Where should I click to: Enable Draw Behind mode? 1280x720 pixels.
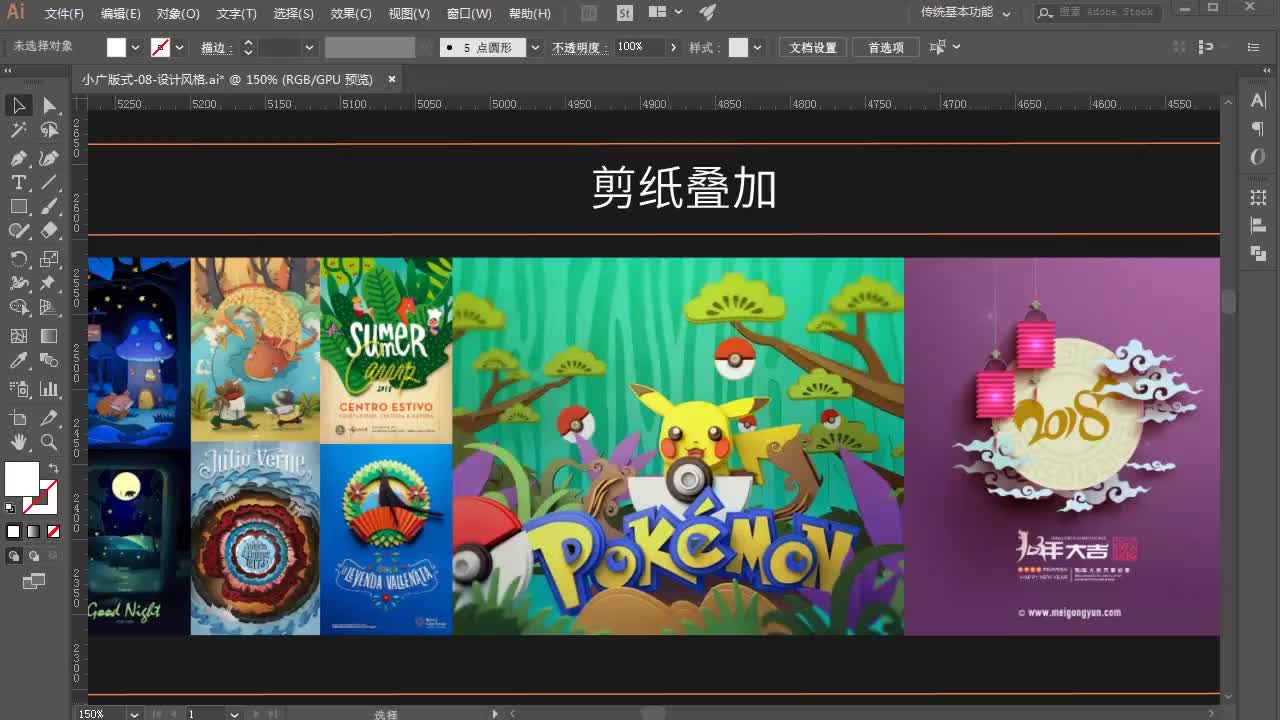point(33,556)
